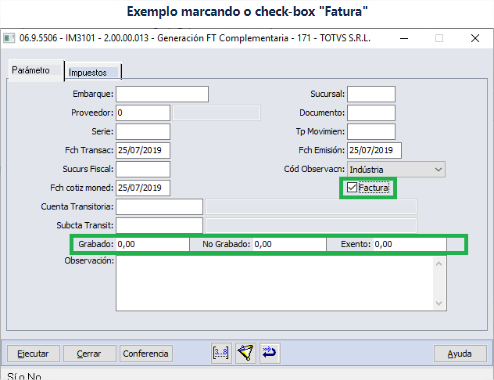Toggle the Factura checkbox
Screen dimensions: 494x380
[x=352, y=187]
